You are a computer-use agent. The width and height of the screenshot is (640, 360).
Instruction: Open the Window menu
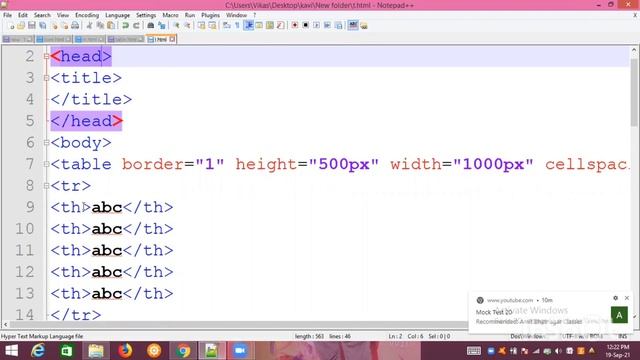(236, 15)
